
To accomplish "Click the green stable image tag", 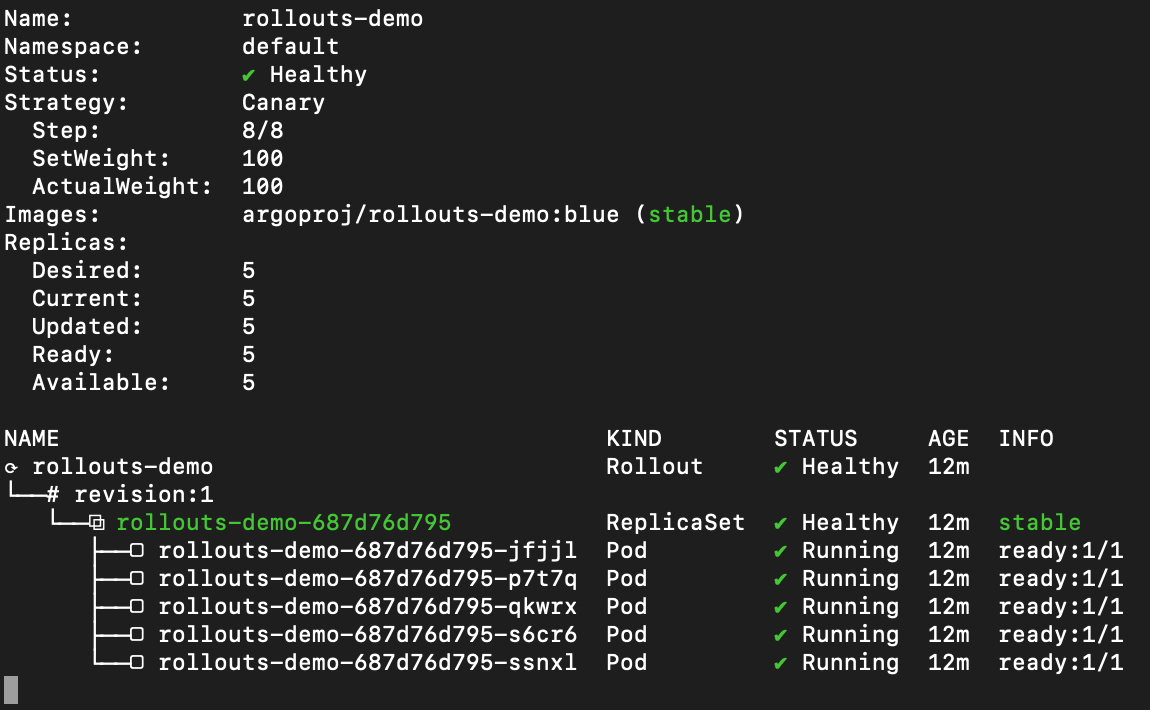I will [x=689, y=215].
